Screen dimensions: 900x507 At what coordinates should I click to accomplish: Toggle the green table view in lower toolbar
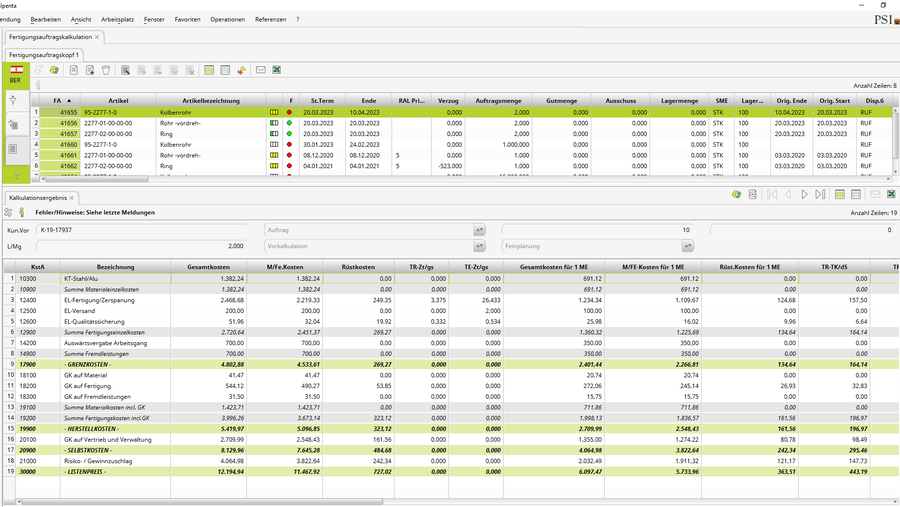tap(840, 194)
